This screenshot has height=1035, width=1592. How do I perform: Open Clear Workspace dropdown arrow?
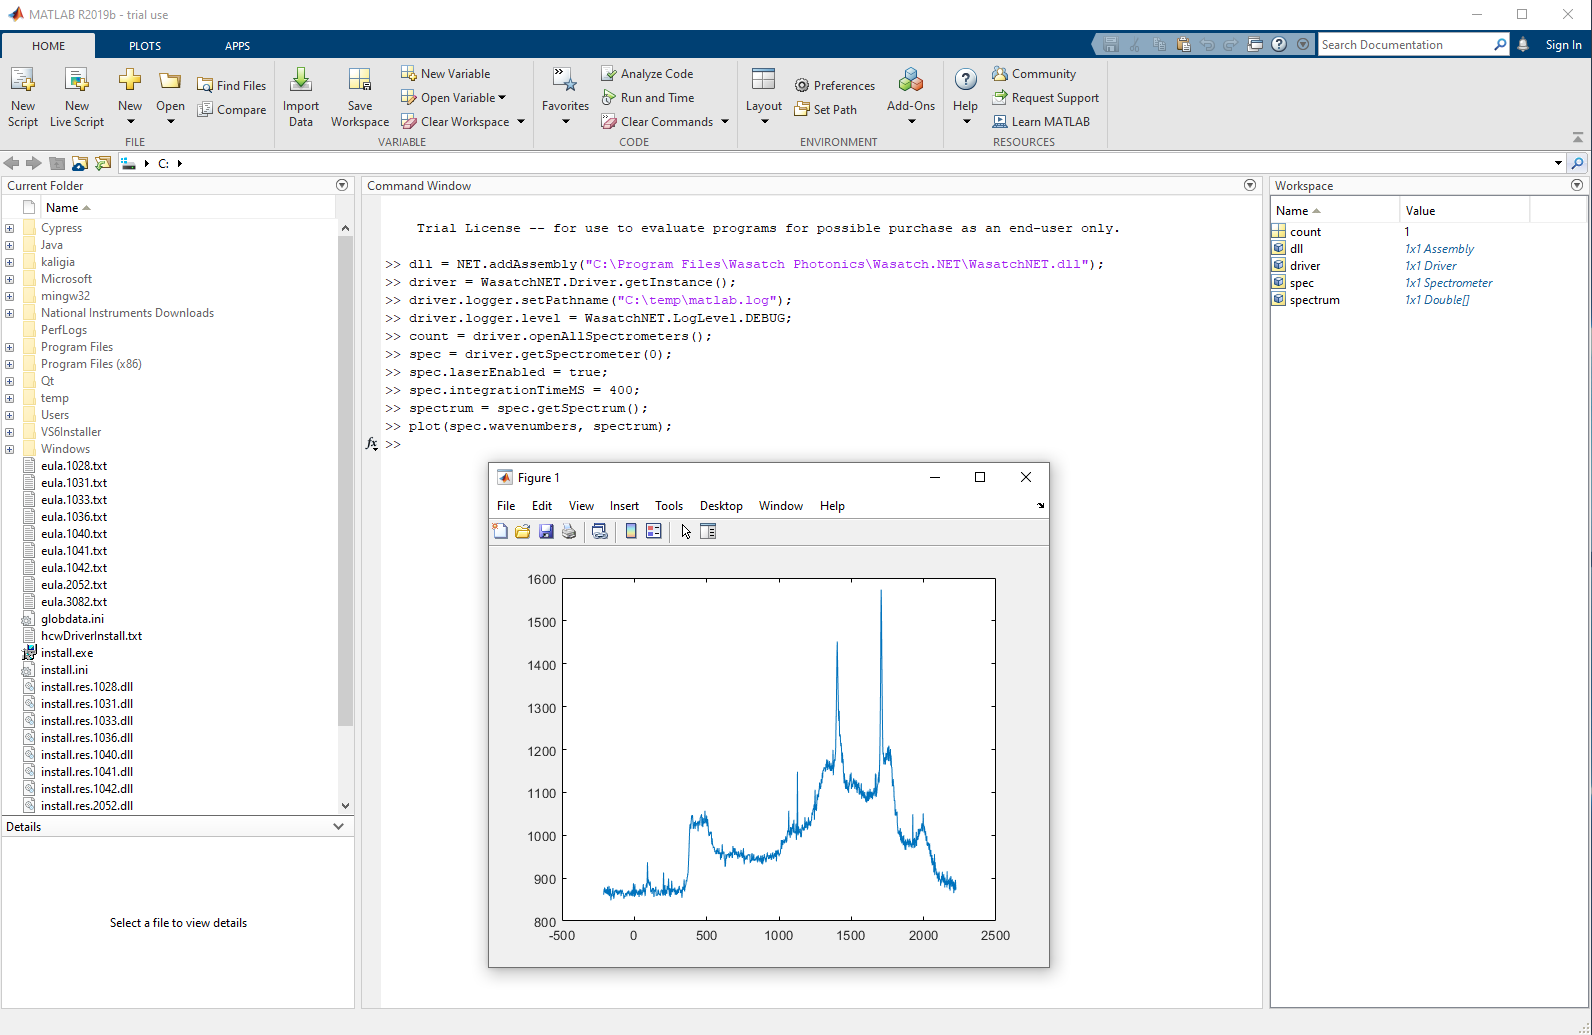(521, 122)
